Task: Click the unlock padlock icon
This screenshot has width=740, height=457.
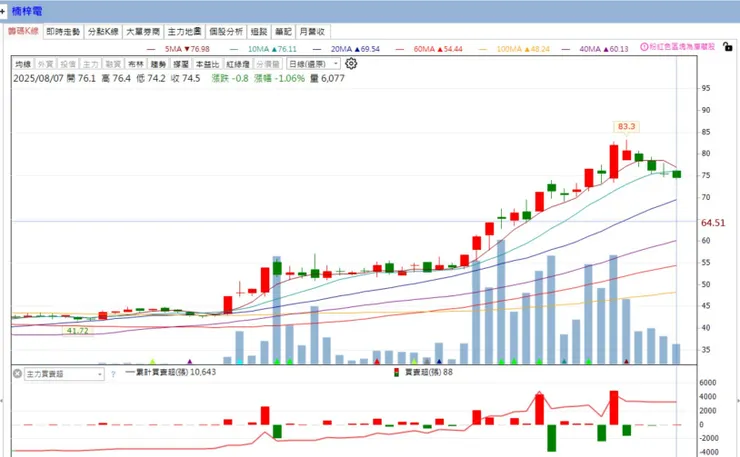Action: [727, 47]
